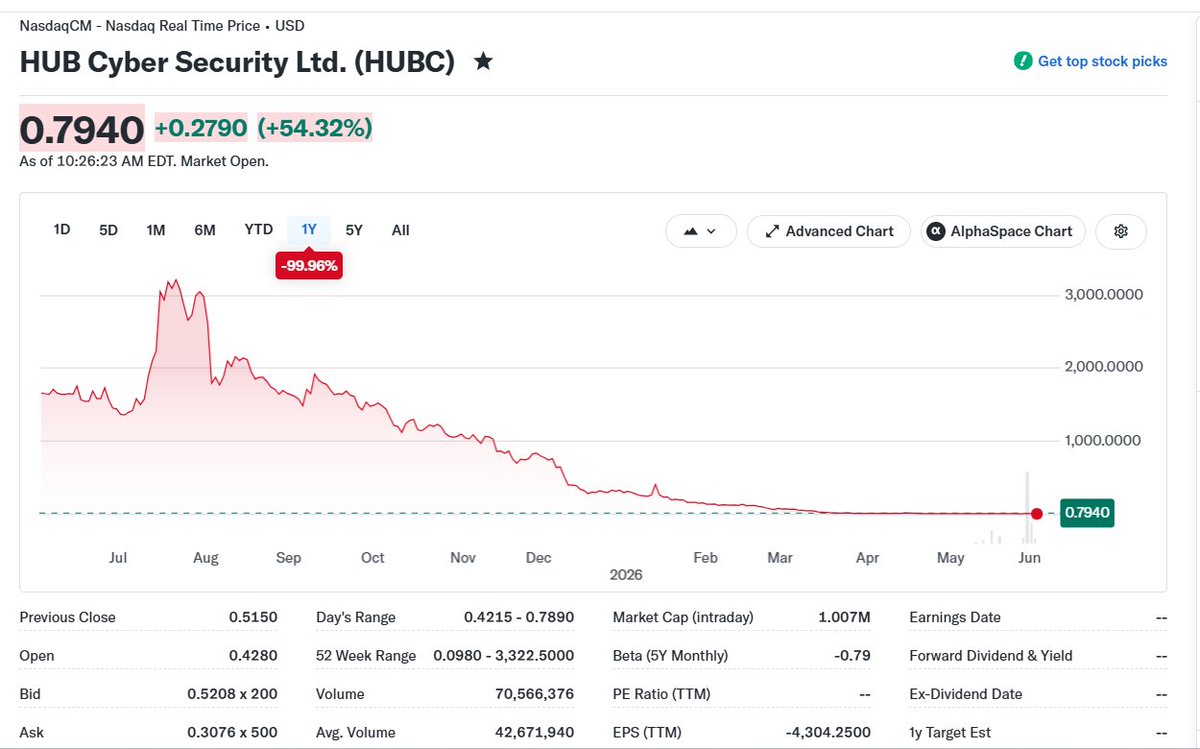Open the Advanced Chart
The width and height of the screenshot is (1200, 749).
coord(829,231)
